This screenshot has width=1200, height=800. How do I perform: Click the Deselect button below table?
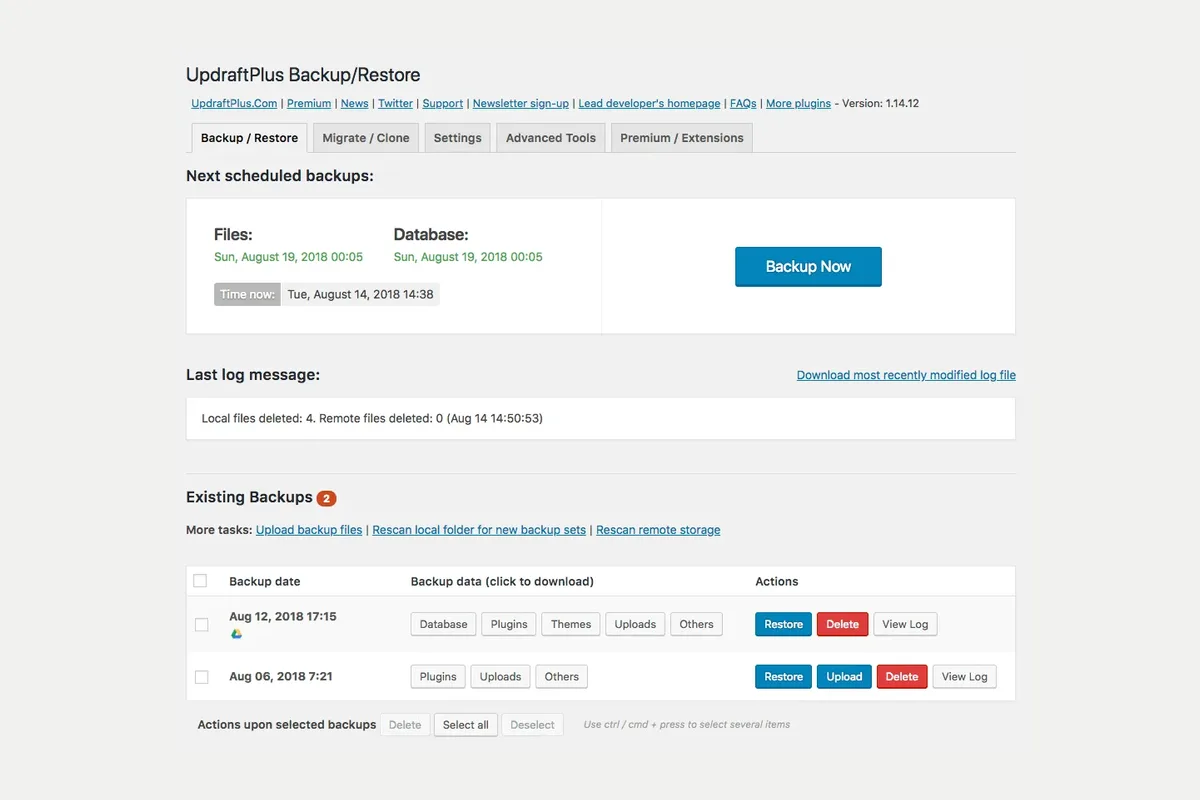coord(532,725)
